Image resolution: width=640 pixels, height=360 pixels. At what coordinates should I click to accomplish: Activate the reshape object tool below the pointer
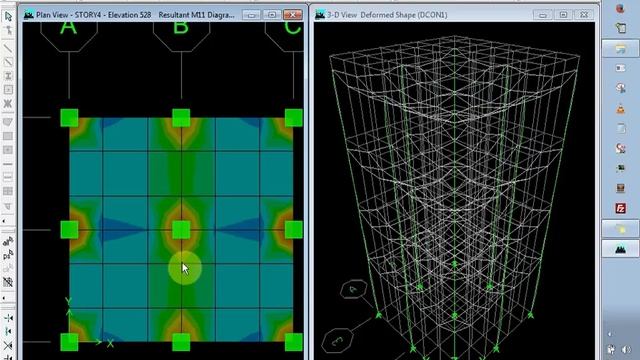click(x=8, y=31)
